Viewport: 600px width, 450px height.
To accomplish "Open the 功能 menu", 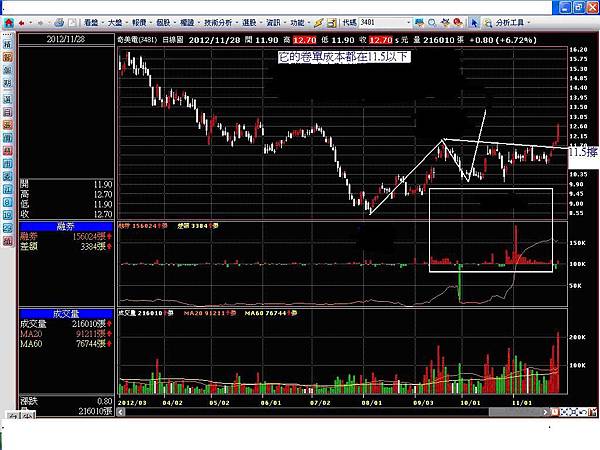I will 297,23.
